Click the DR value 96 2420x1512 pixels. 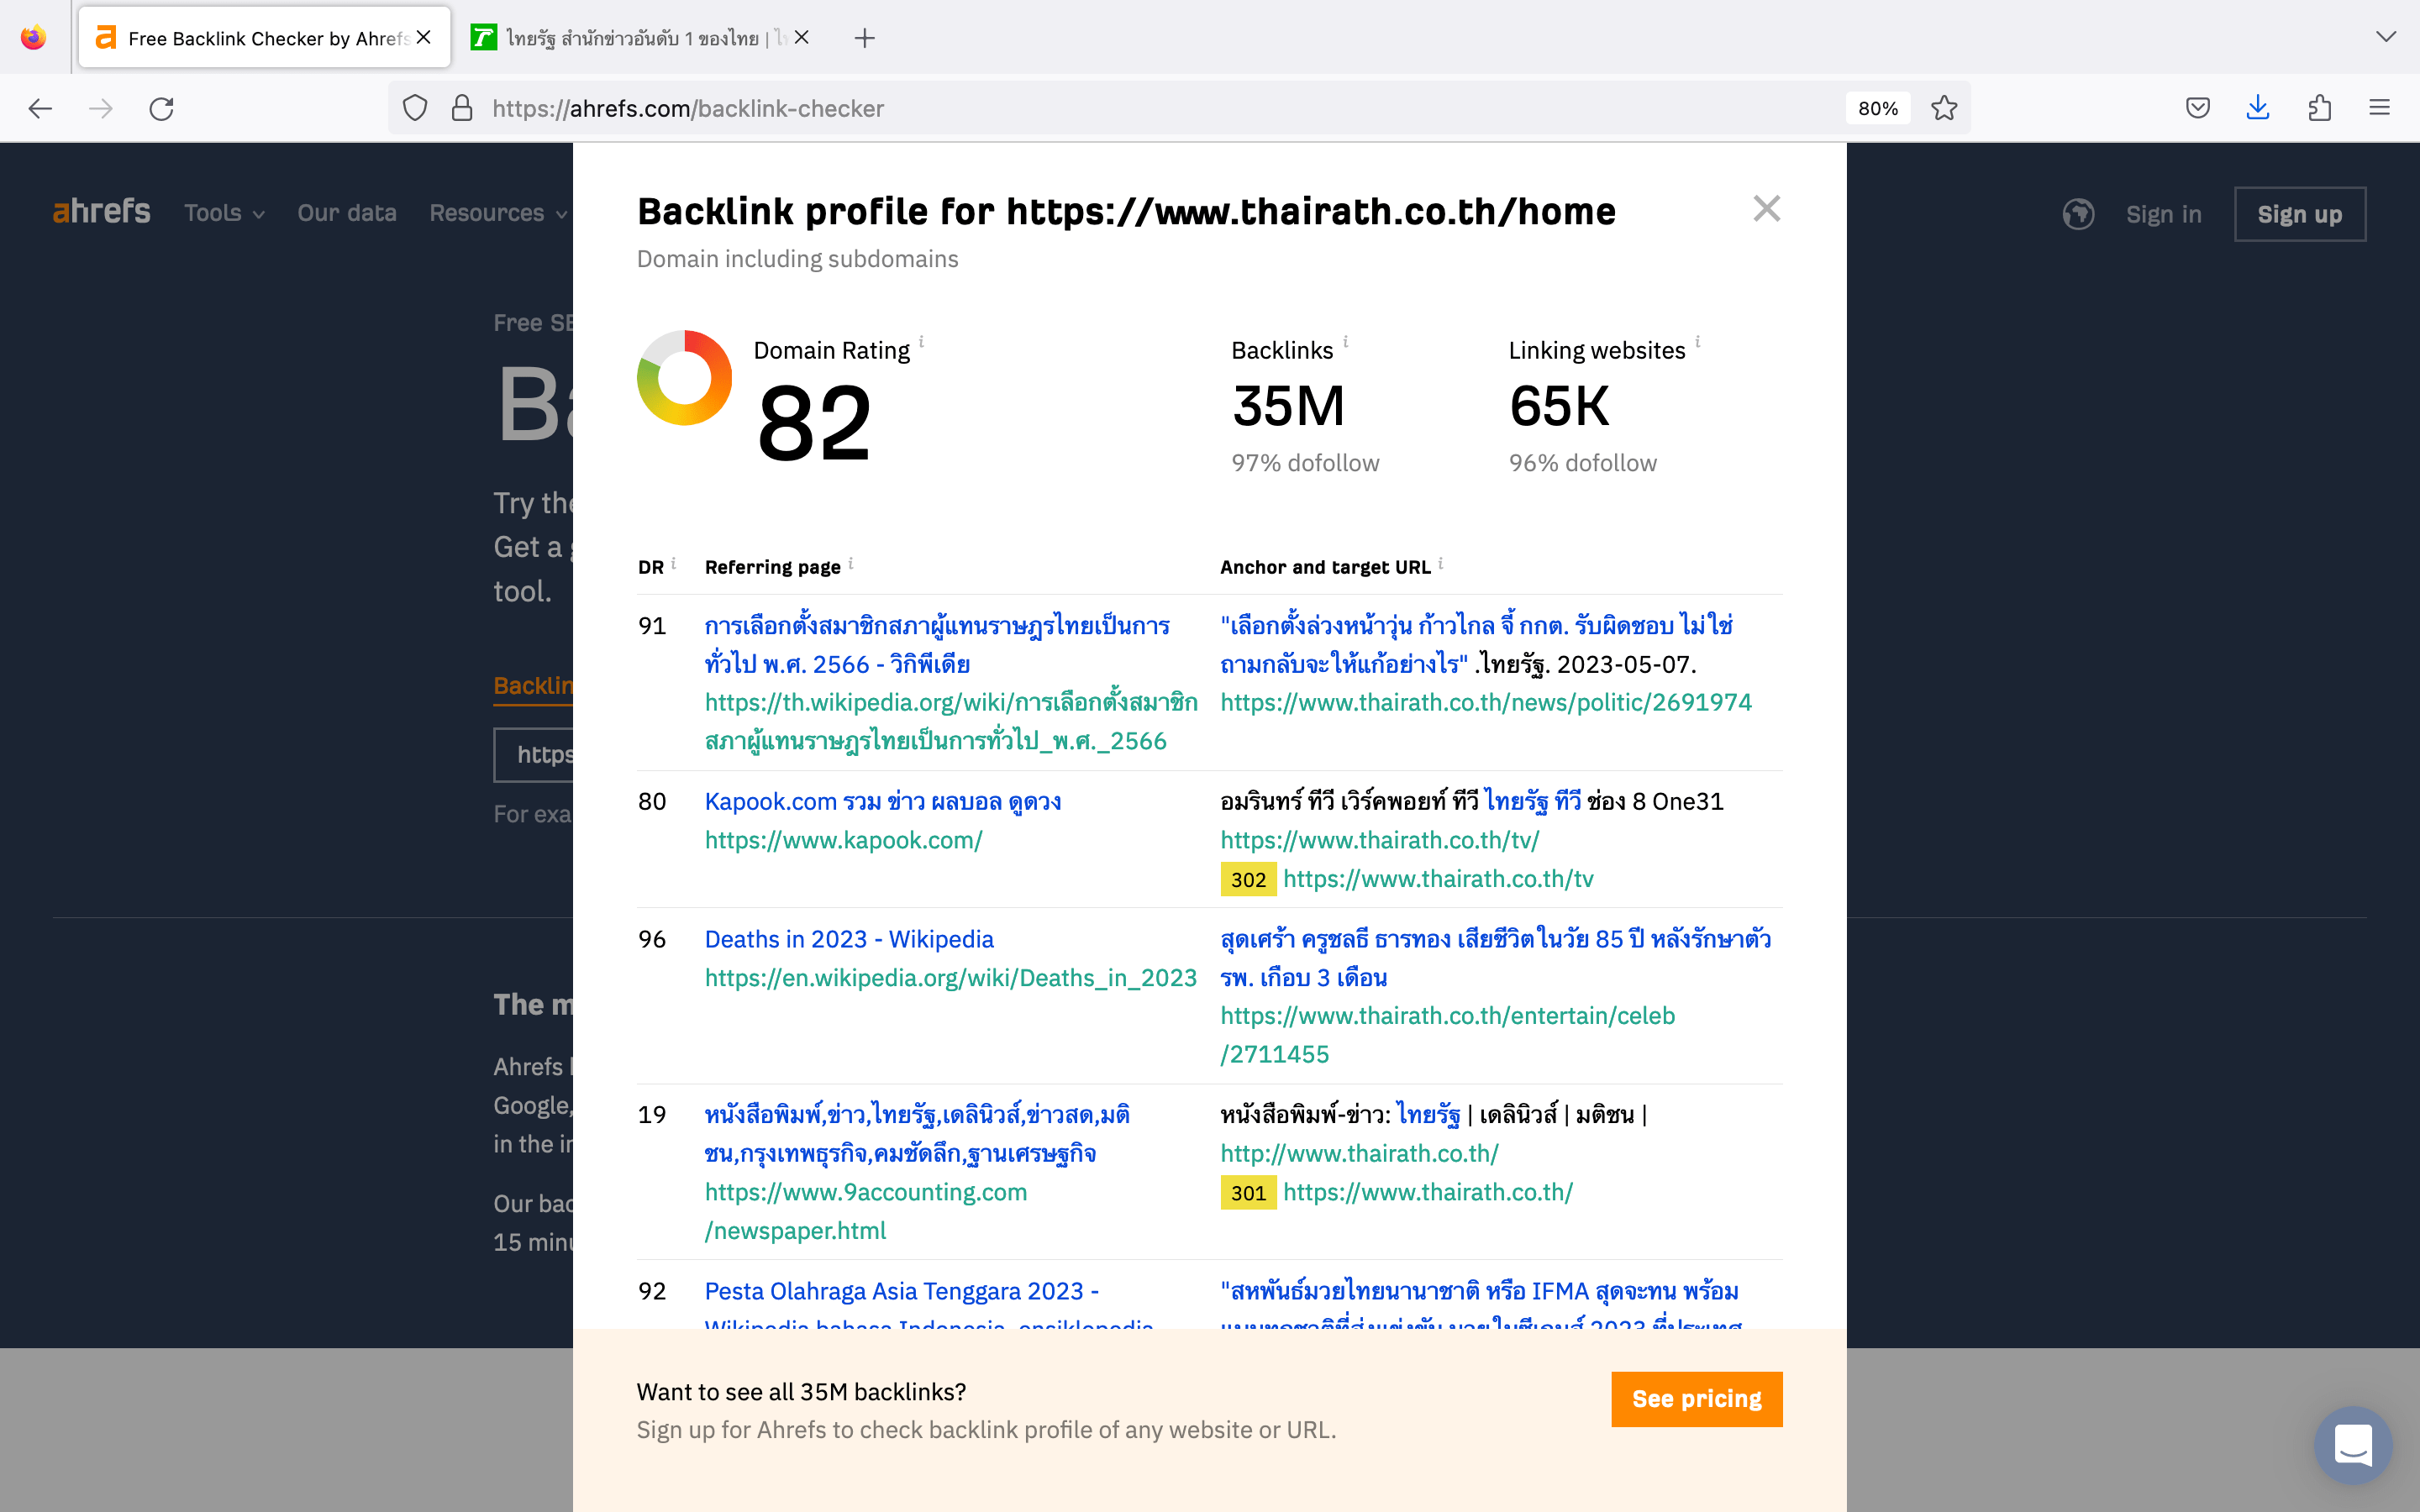coord(652,939)
